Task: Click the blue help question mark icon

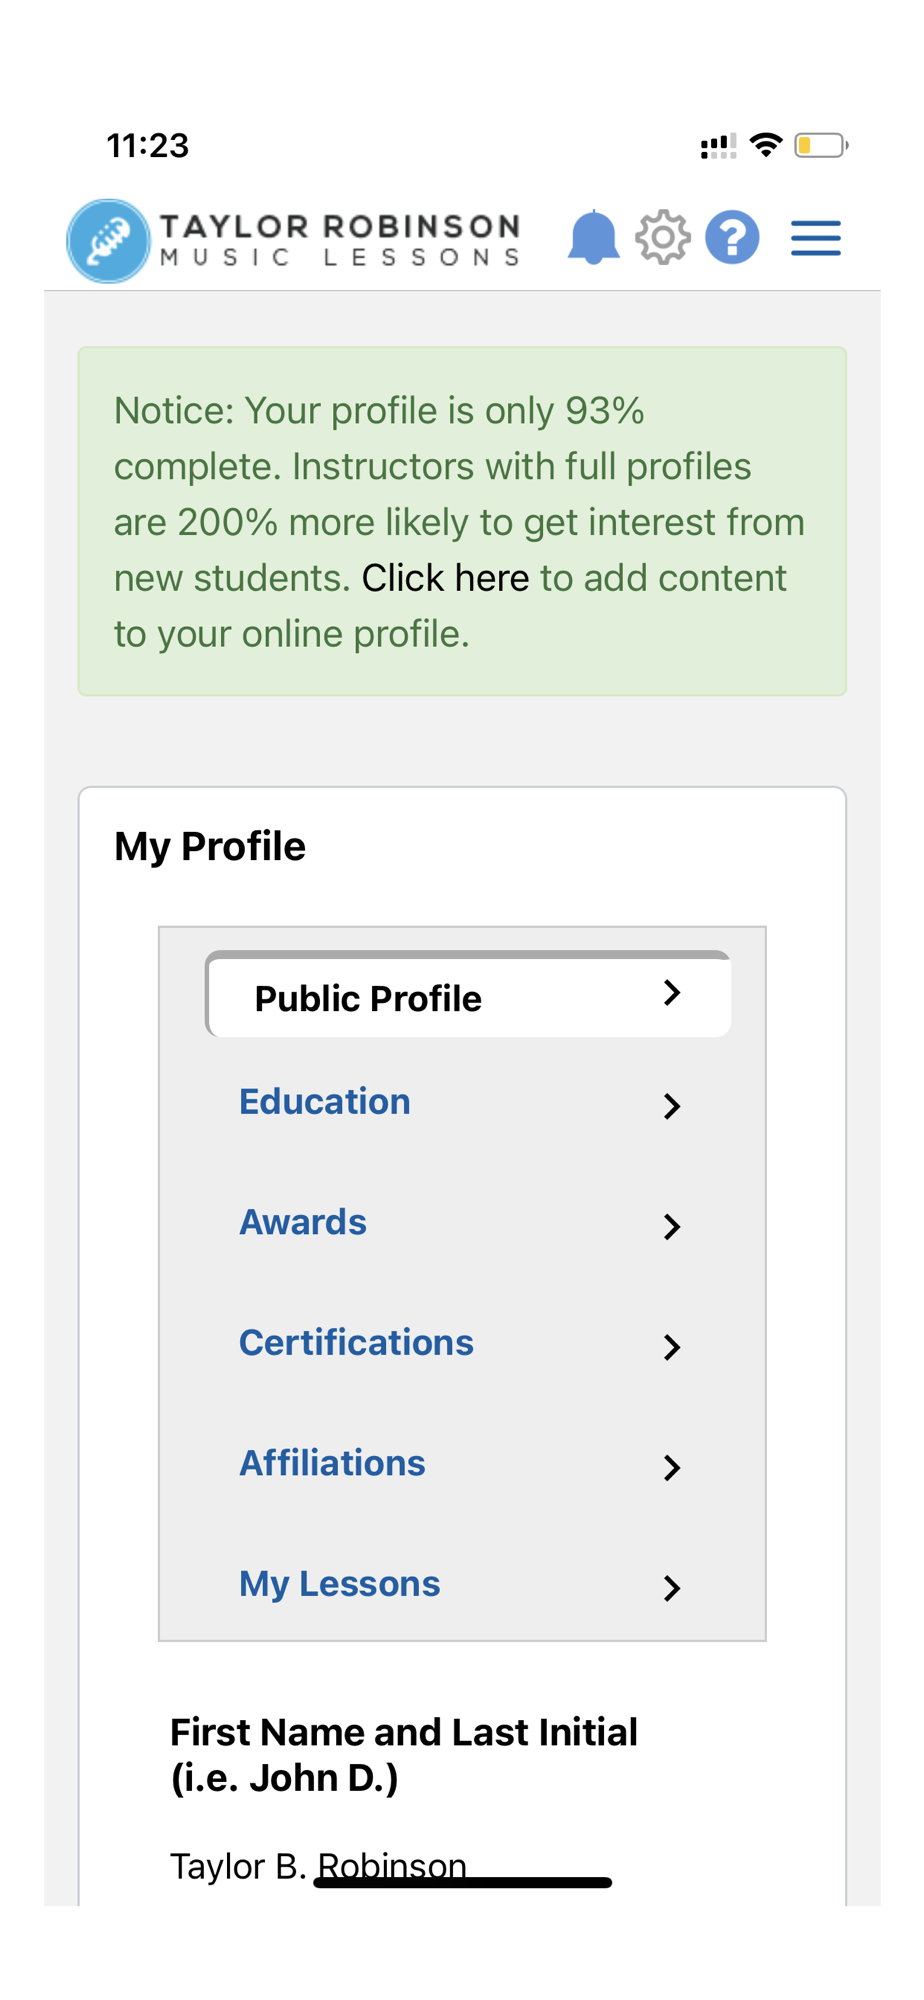Action: (732, 238)
